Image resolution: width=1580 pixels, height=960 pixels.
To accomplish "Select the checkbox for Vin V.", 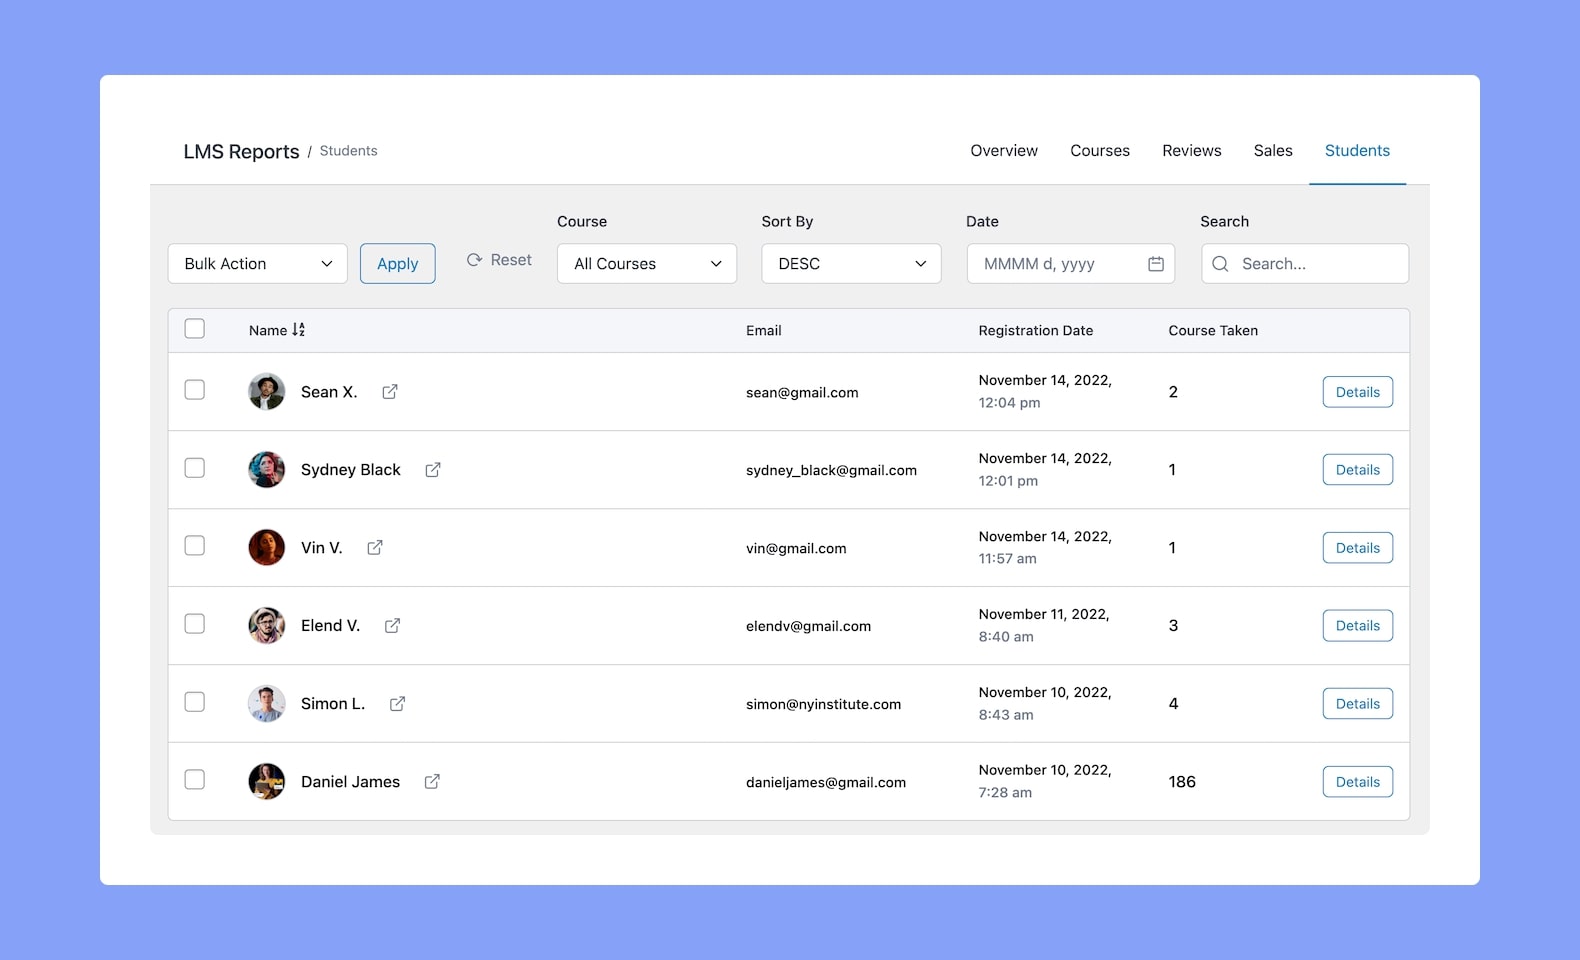I will [195, 546].
